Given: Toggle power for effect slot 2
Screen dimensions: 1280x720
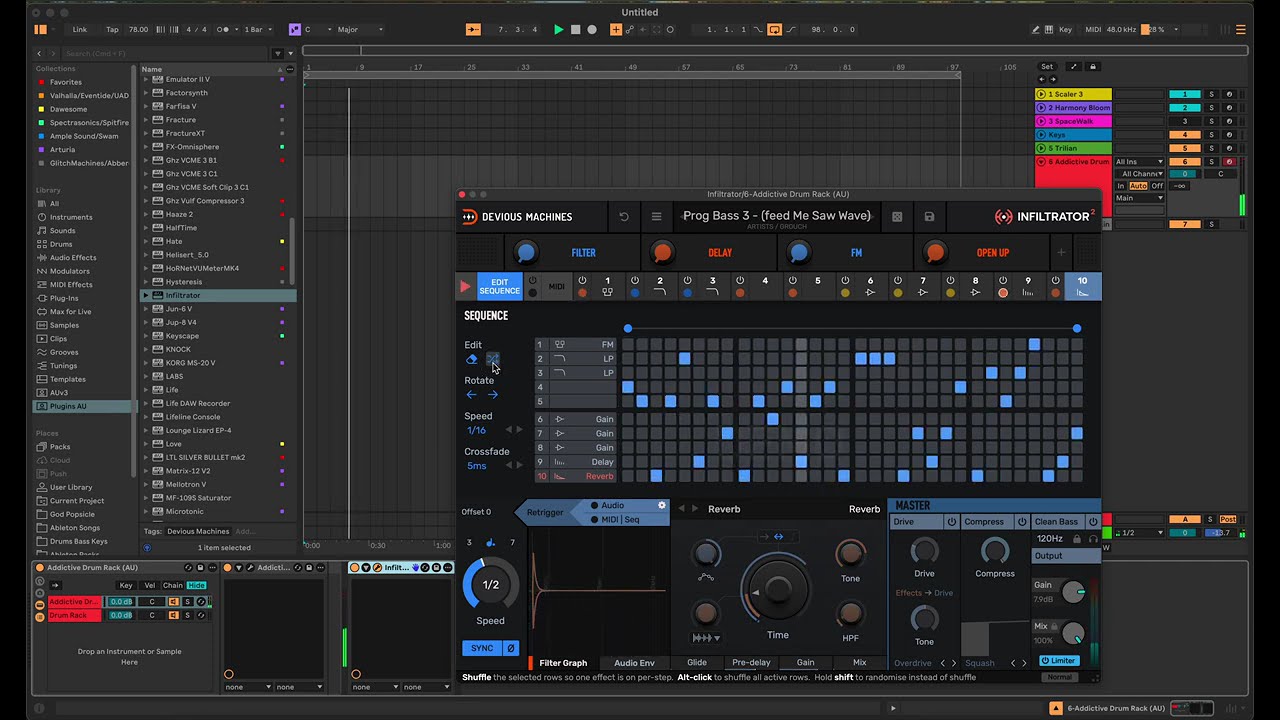Looking at the screenshot, I should point(634,281).
